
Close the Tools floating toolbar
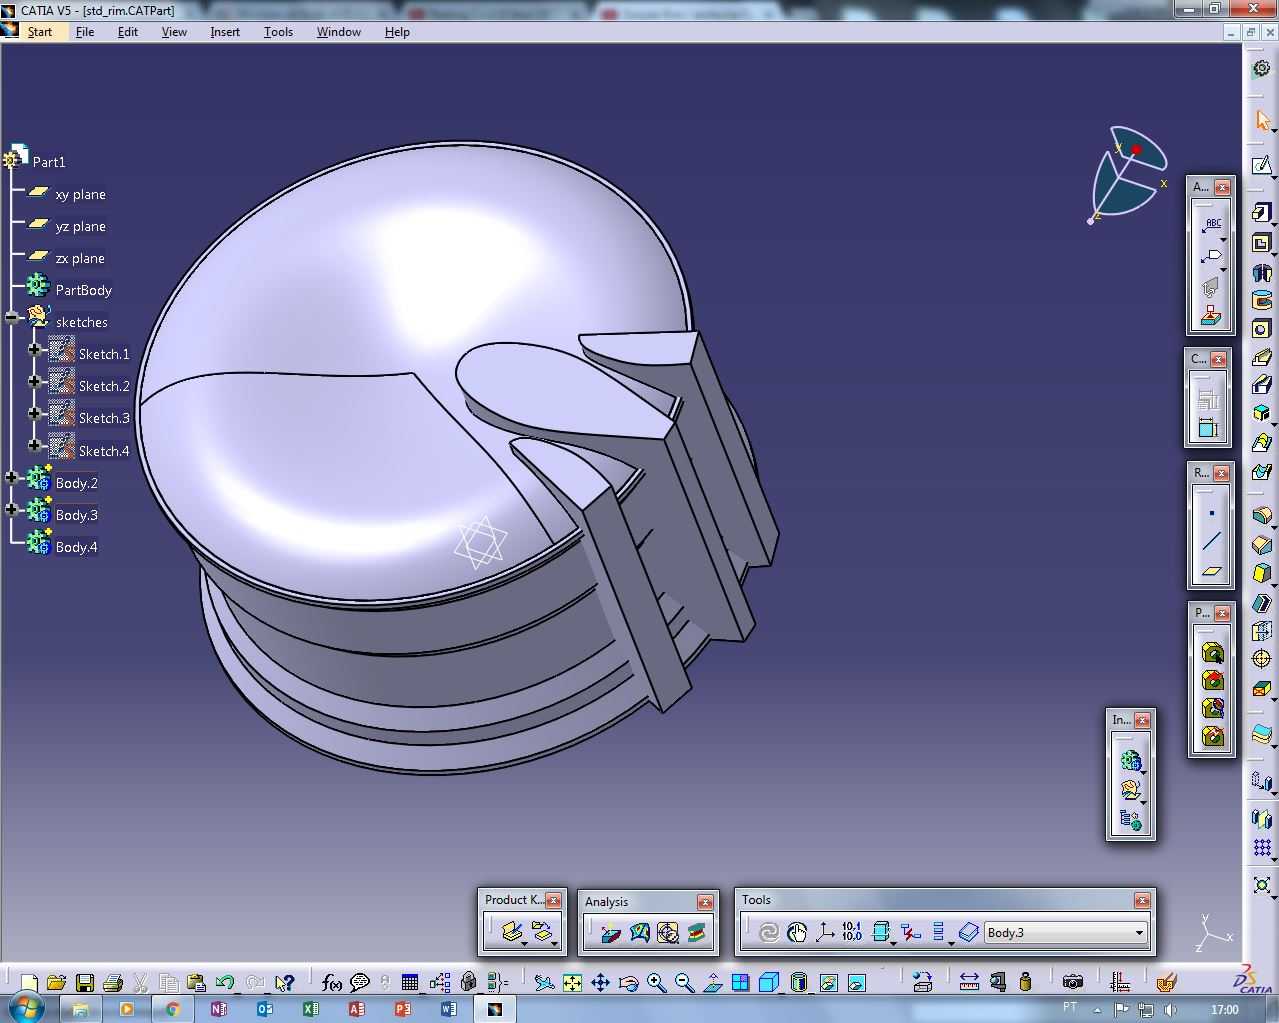point(1142,900)
